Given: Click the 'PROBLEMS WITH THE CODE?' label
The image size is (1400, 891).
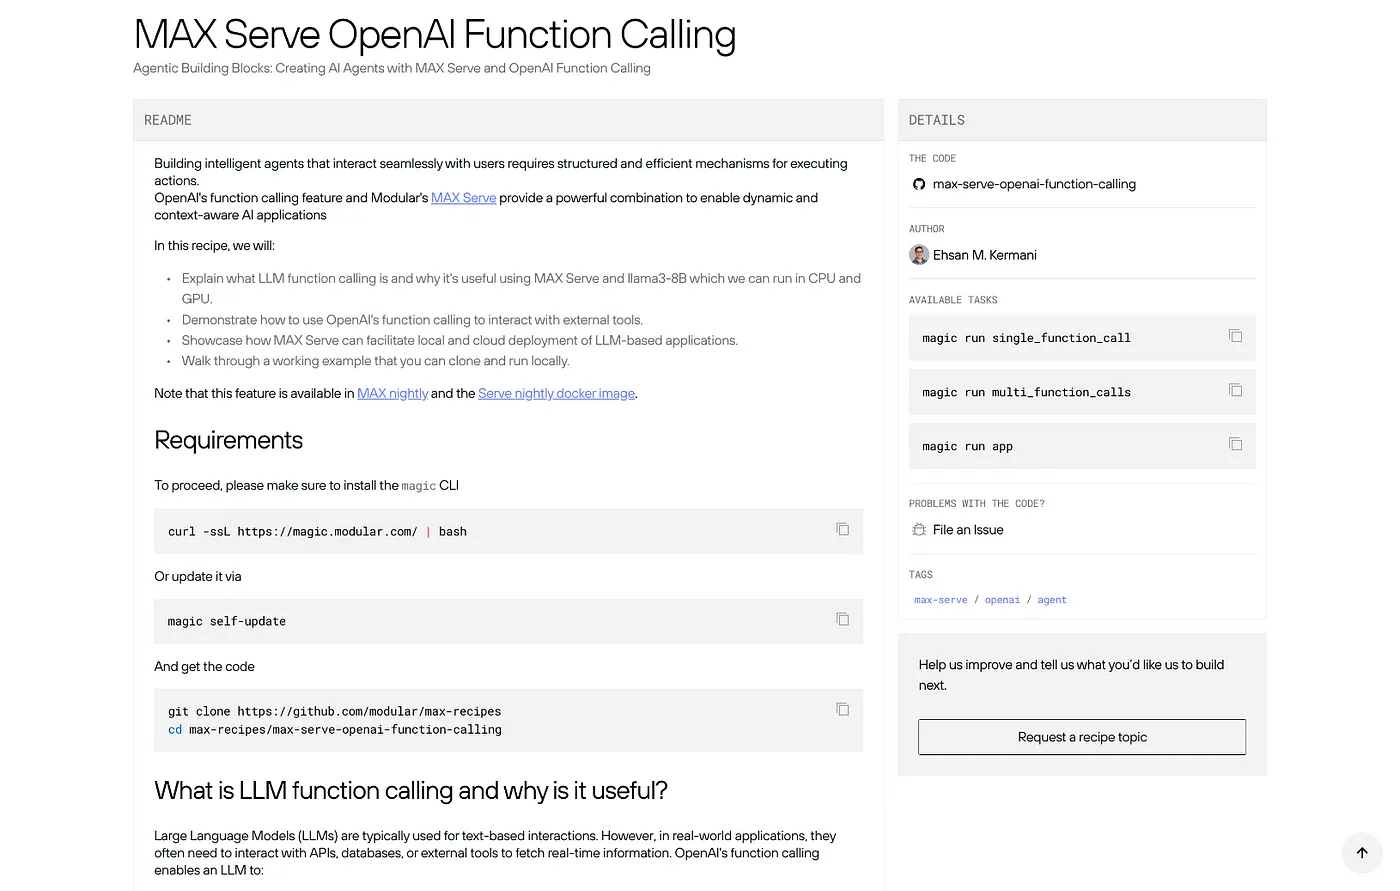Looking at the screenshot, I should (977, 504).
